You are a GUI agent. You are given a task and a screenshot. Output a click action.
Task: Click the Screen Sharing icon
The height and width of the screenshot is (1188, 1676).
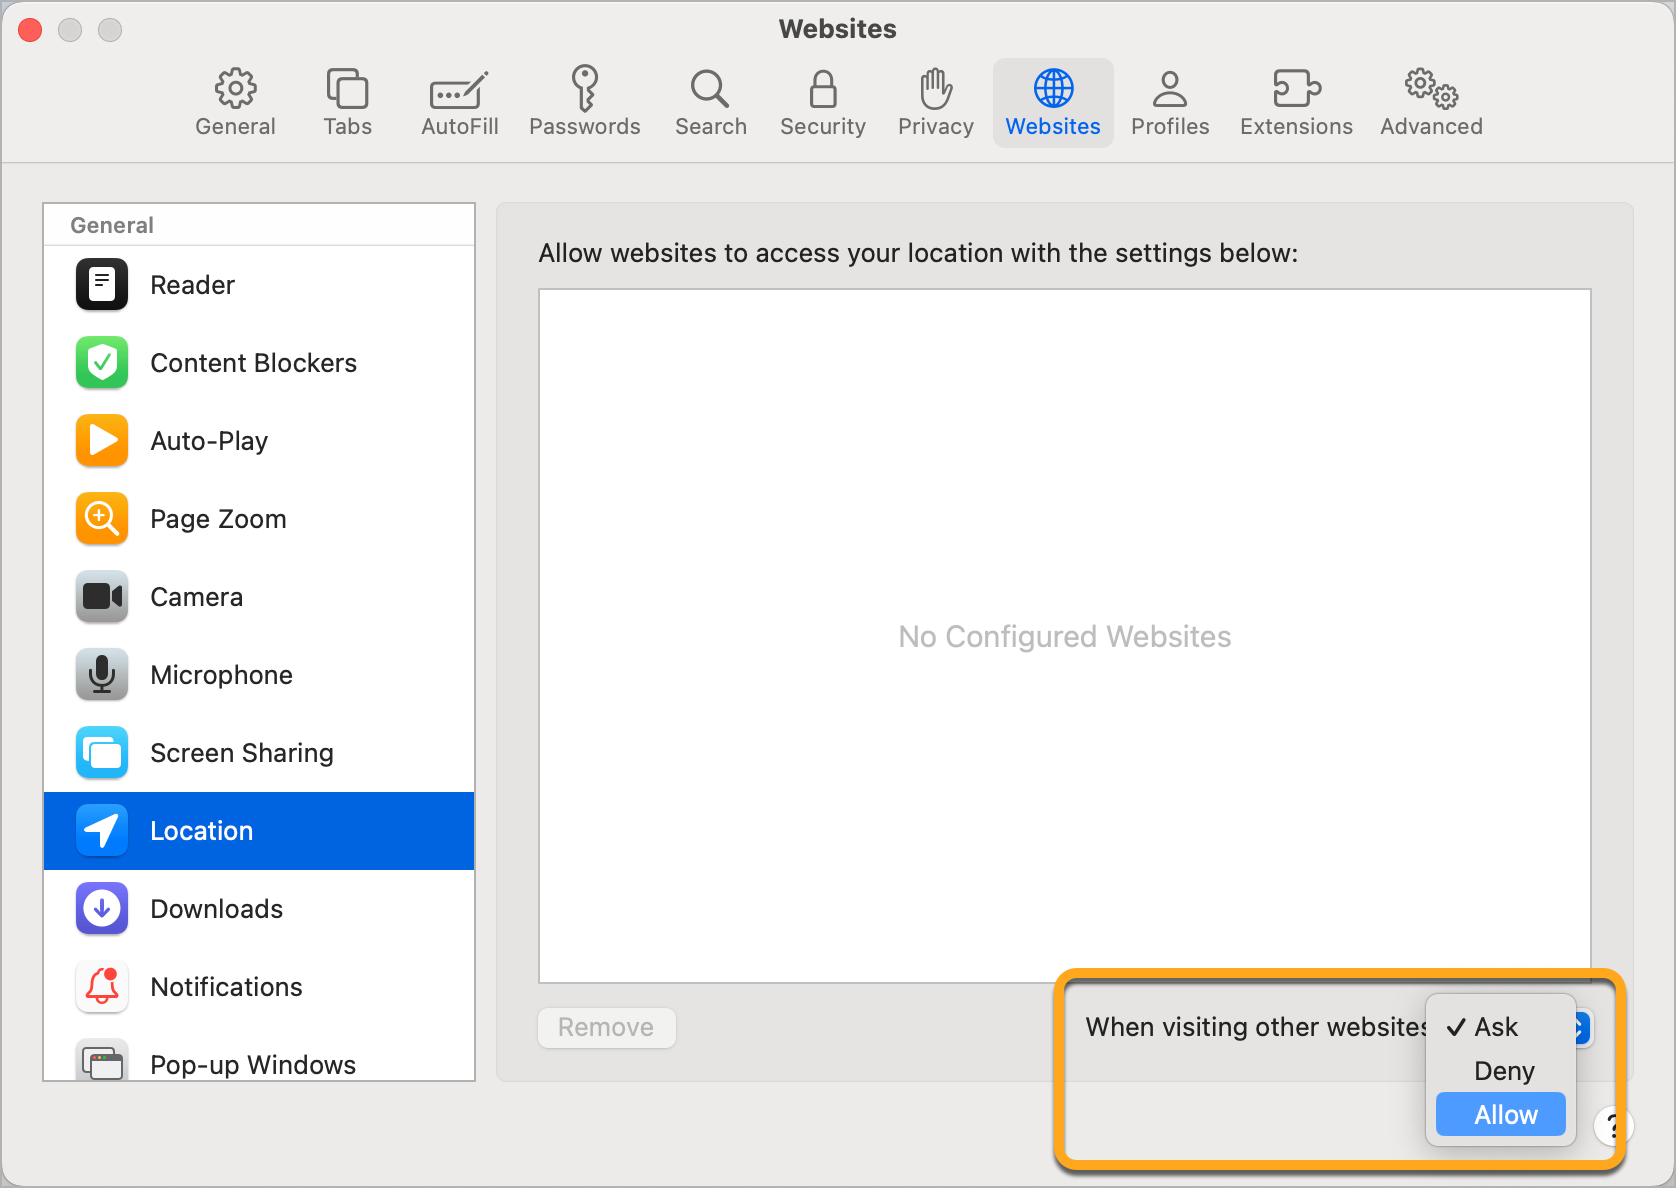102,753
